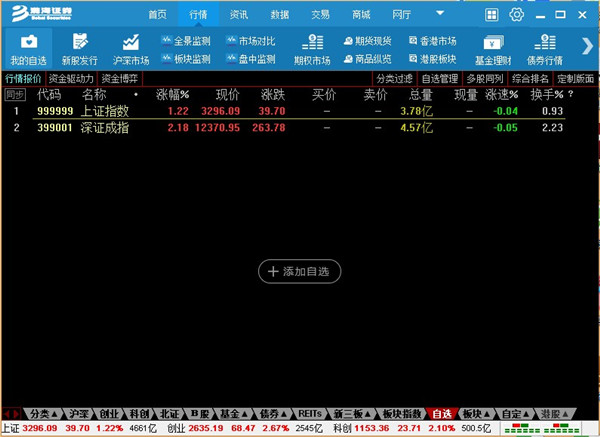This screenshot has width=600, height=437.
Task: Click 分类过滤 button
Action: pyautogui.click(x=394, y=79)
